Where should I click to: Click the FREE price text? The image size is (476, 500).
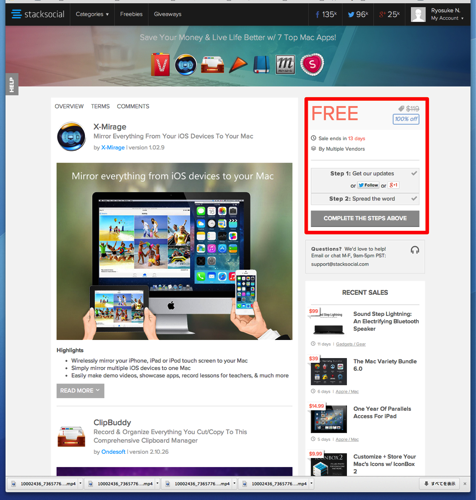(x=335, y=113)
